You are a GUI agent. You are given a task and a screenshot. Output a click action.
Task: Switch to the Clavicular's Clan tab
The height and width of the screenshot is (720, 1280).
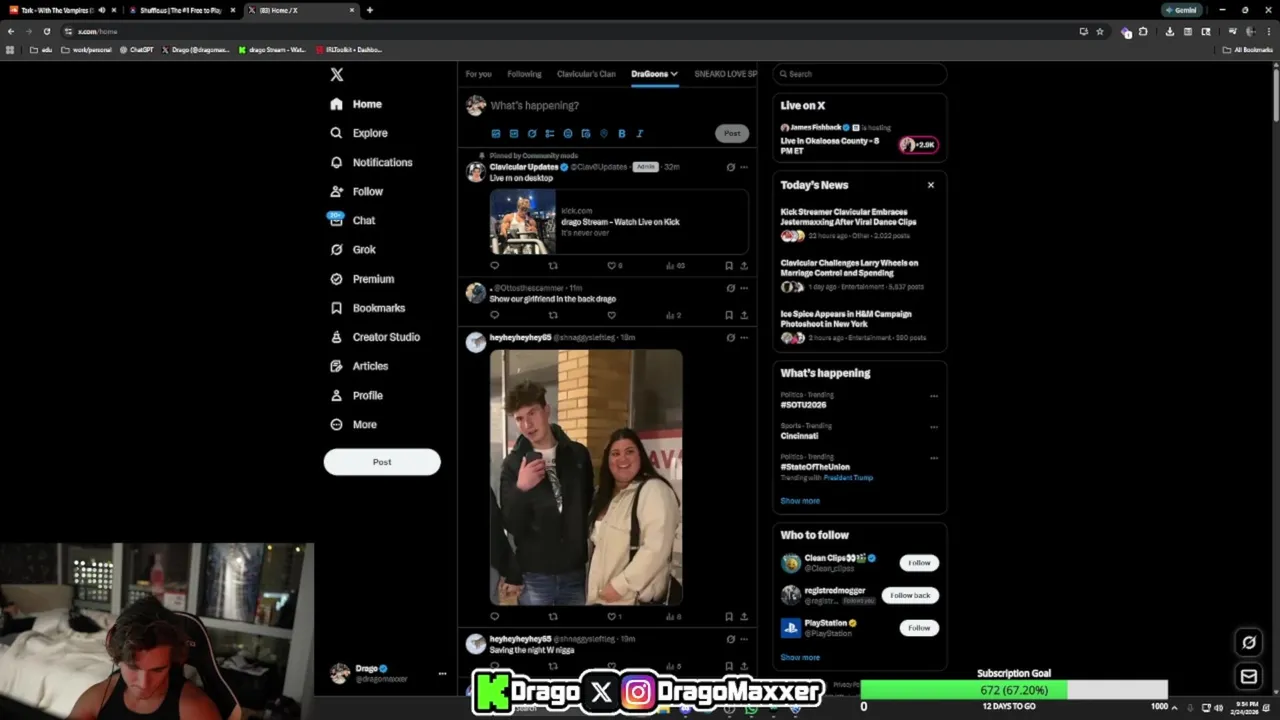(586, 74)
